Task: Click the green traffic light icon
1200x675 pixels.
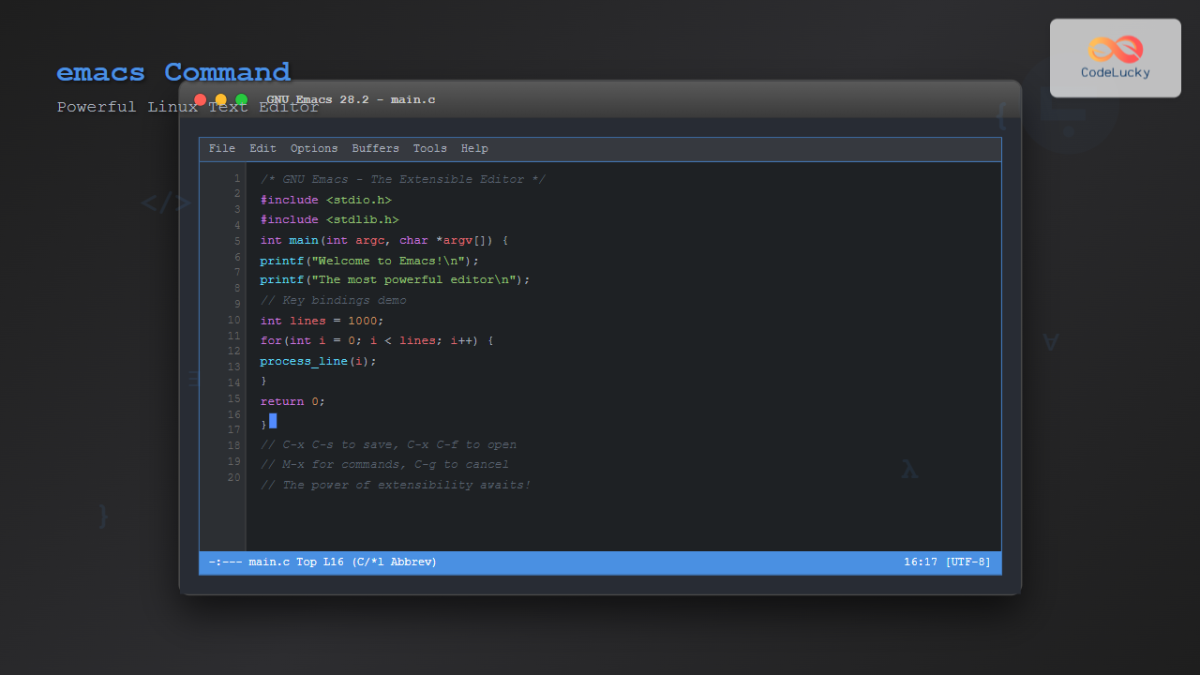Action: tap(240, 99)
